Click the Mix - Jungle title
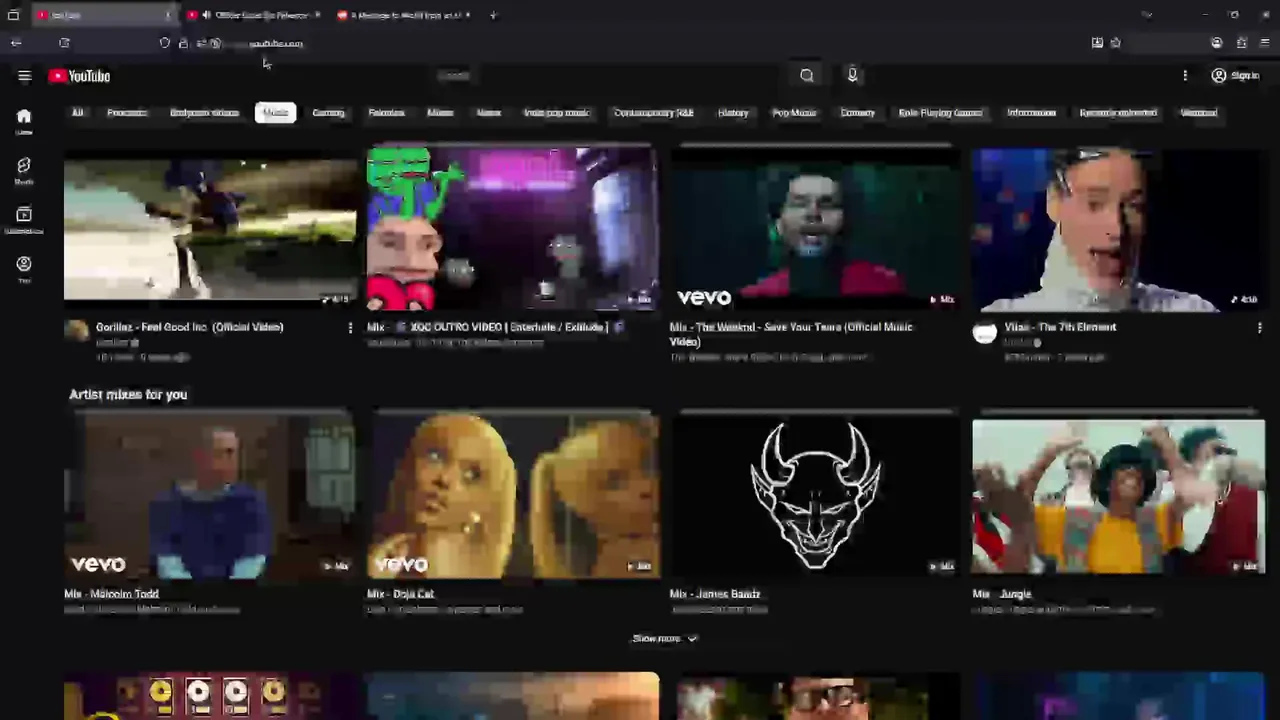The width and height of the screenshot is (1280, 720). click(x=1001, y=594)
